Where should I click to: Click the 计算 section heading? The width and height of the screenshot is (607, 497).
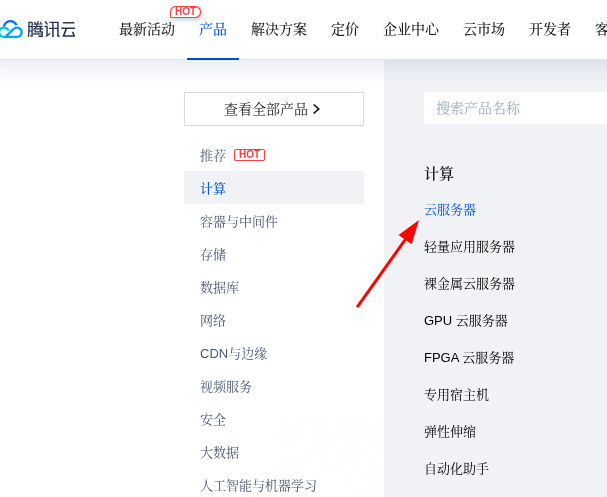[x=439, y=173]
